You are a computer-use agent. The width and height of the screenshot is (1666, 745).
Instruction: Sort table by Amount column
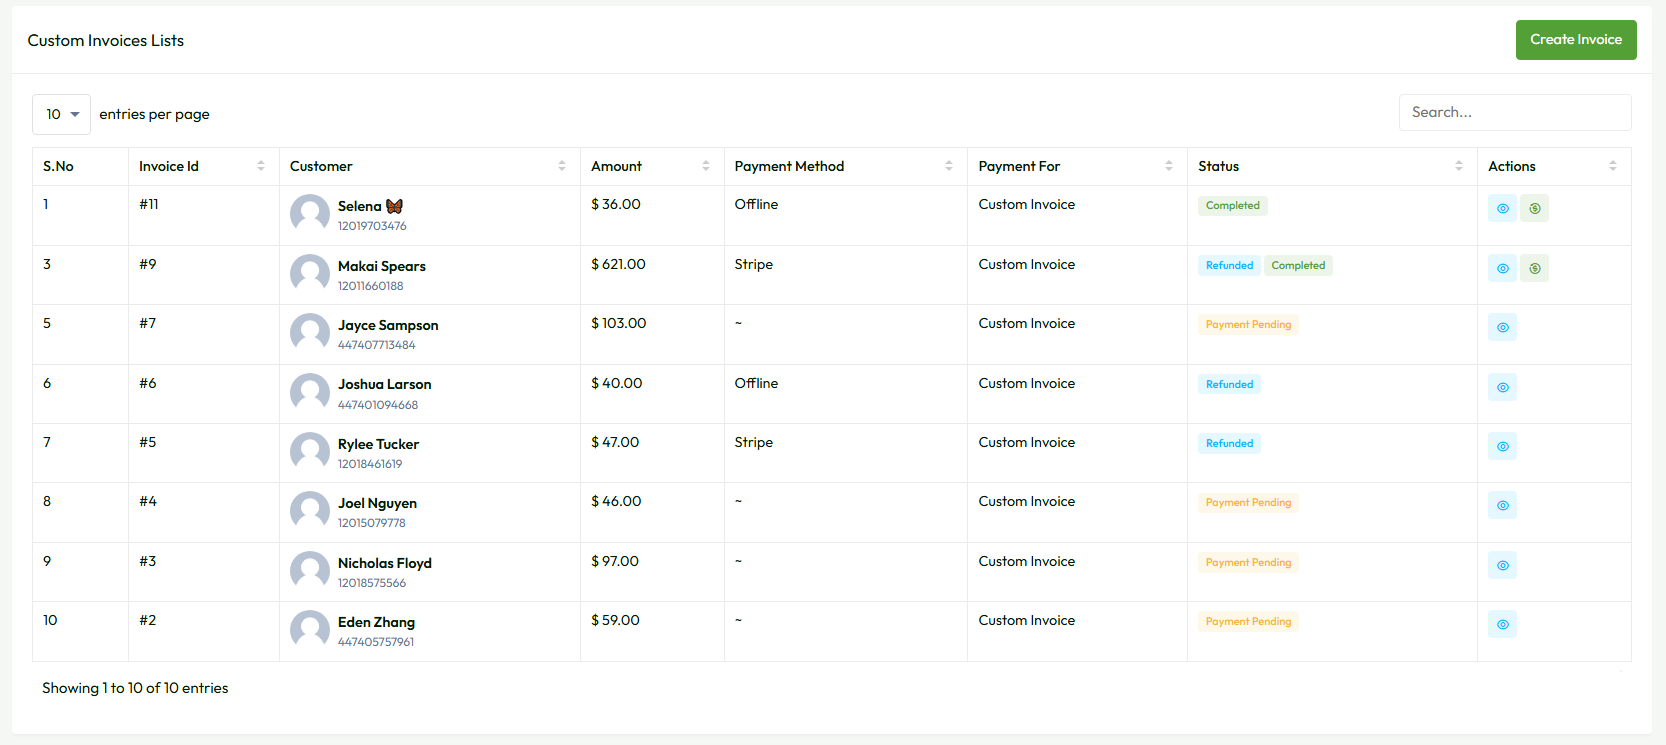click(652, 166)
